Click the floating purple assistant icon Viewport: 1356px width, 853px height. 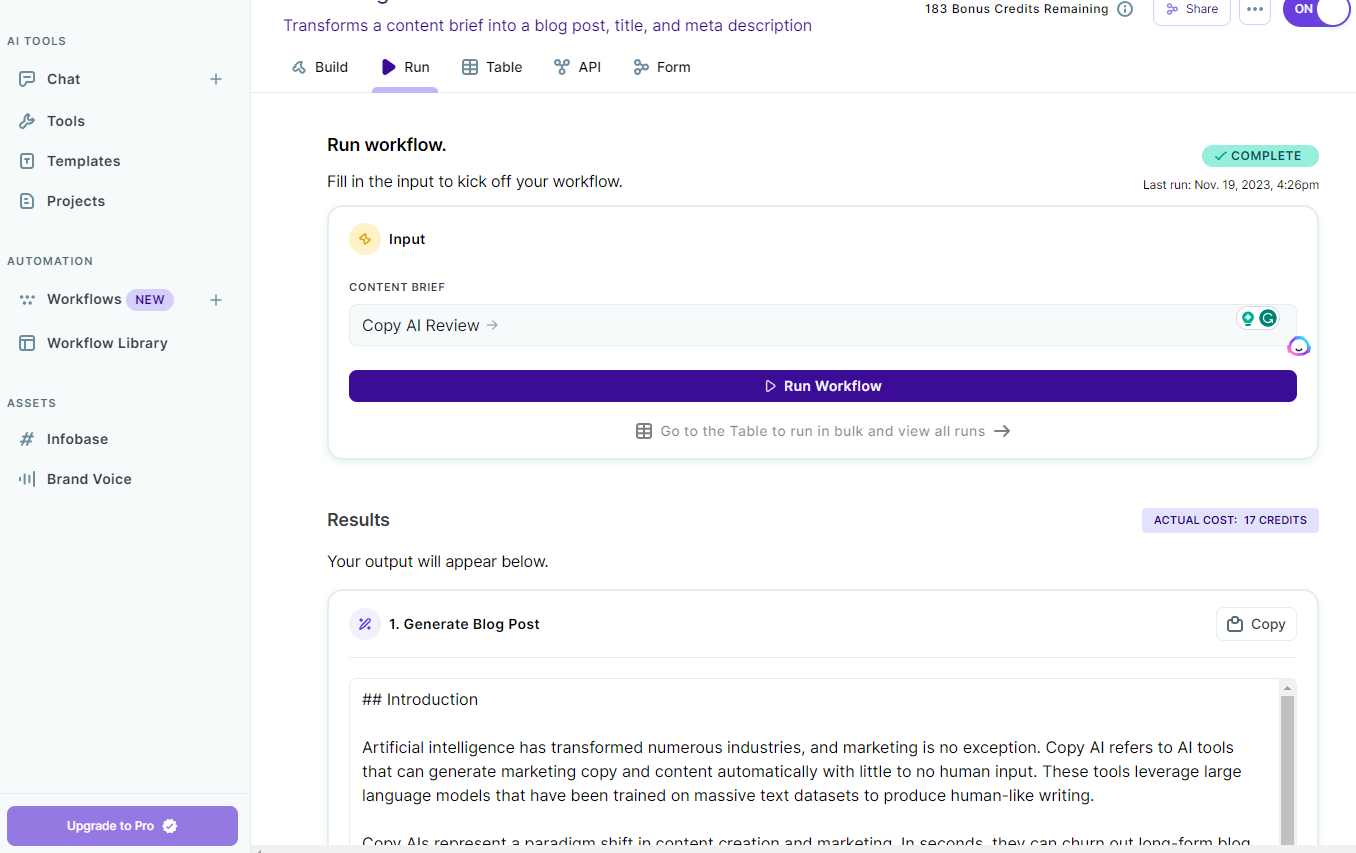click(x=1299, y=346)
